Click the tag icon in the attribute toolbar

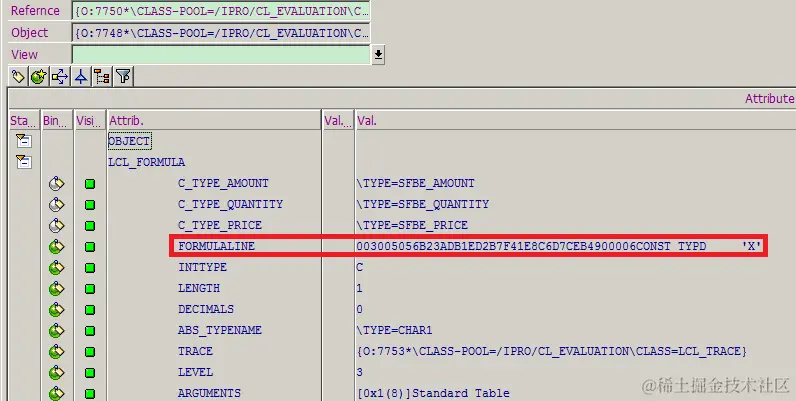click(18, 77)
